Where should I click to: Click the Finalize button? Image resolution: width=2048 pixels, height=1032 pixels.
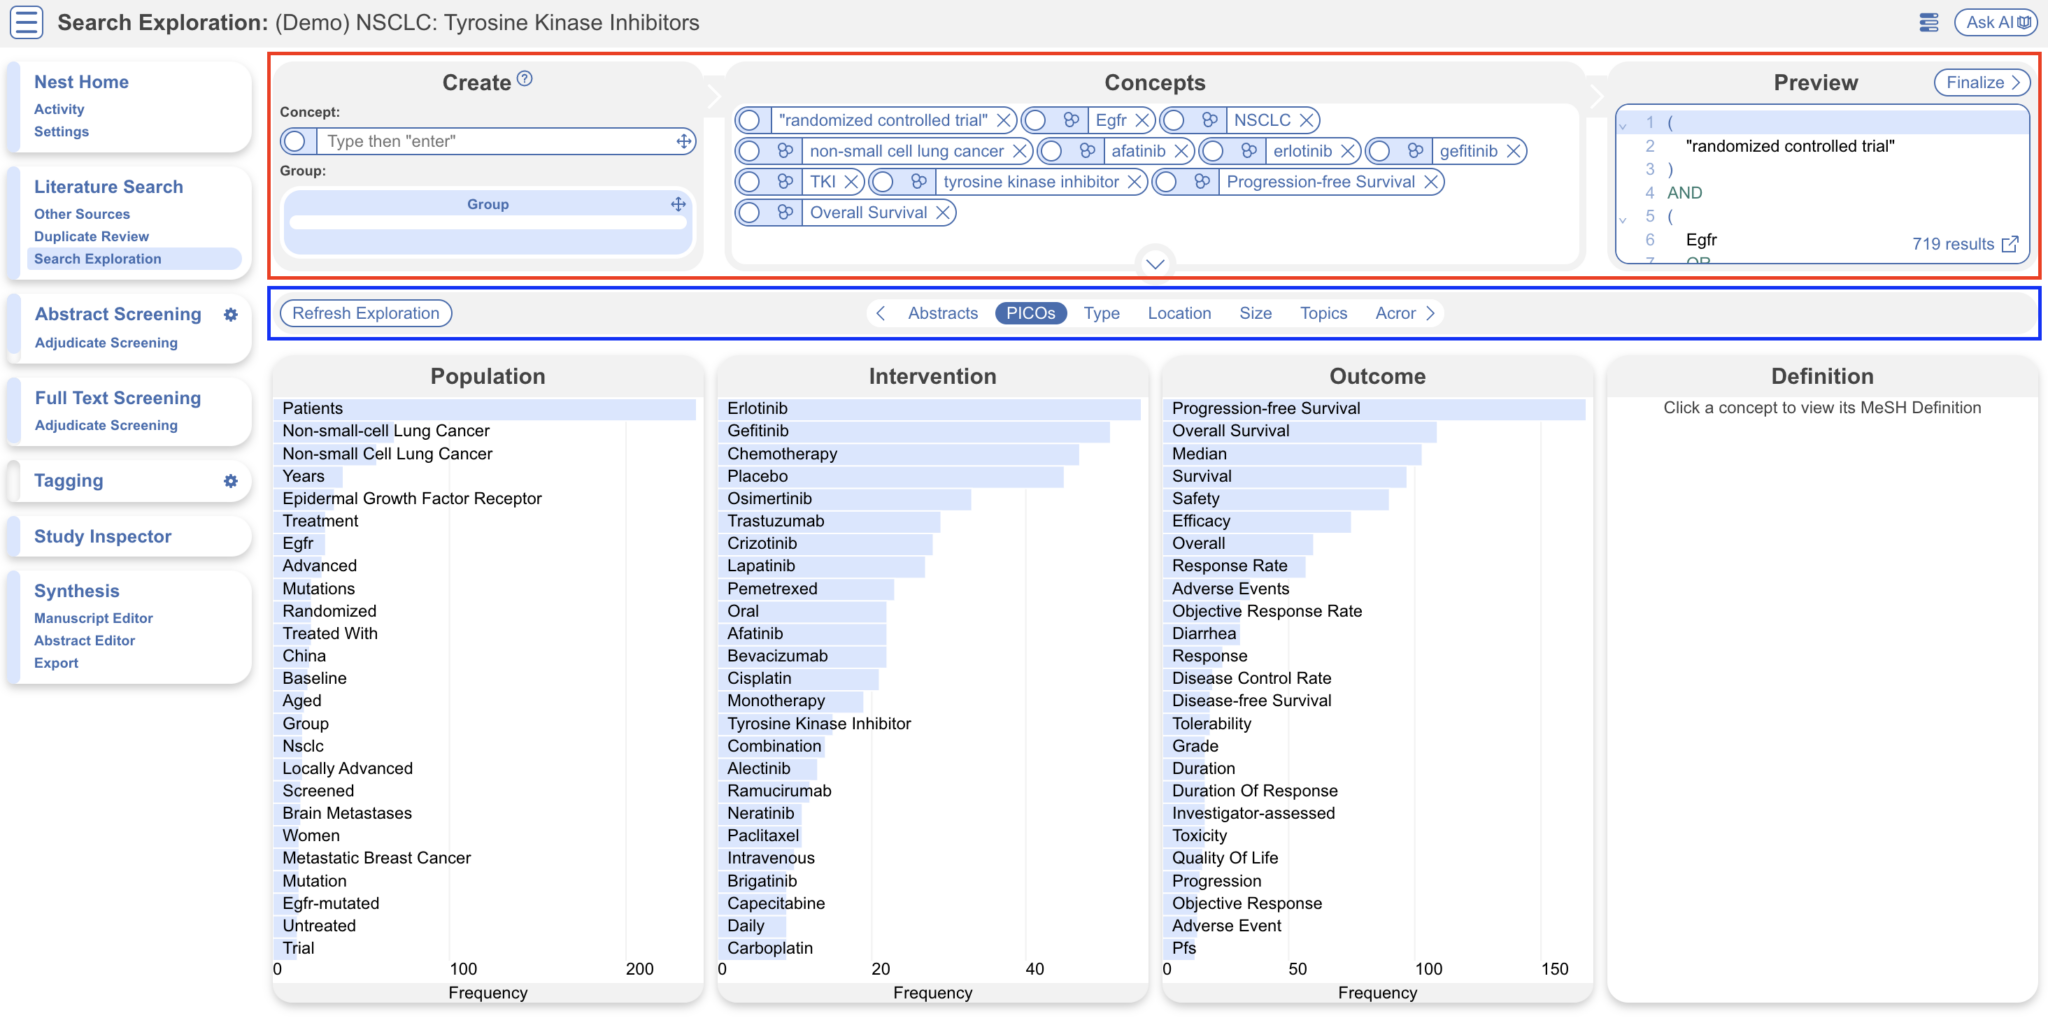click(x=1983, y=82)
